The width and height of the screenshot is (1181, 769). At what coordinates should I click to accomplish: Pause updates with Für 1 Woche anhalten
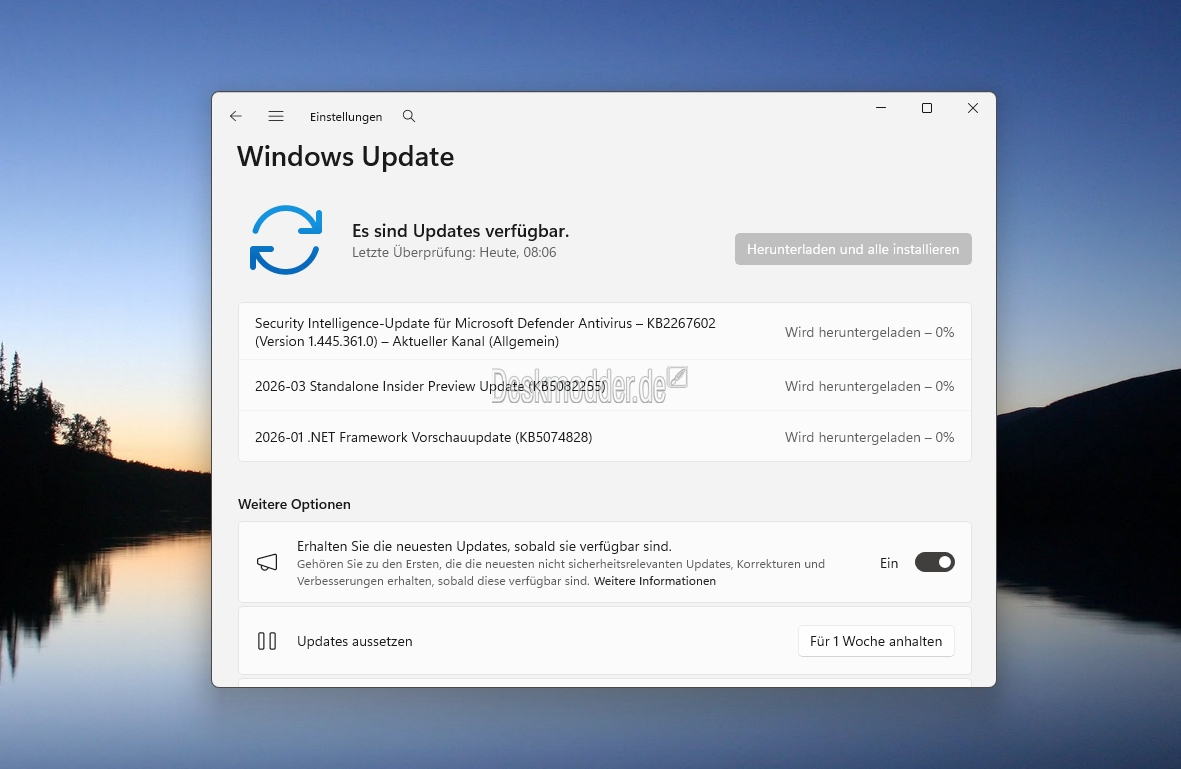tap(876, 641)
